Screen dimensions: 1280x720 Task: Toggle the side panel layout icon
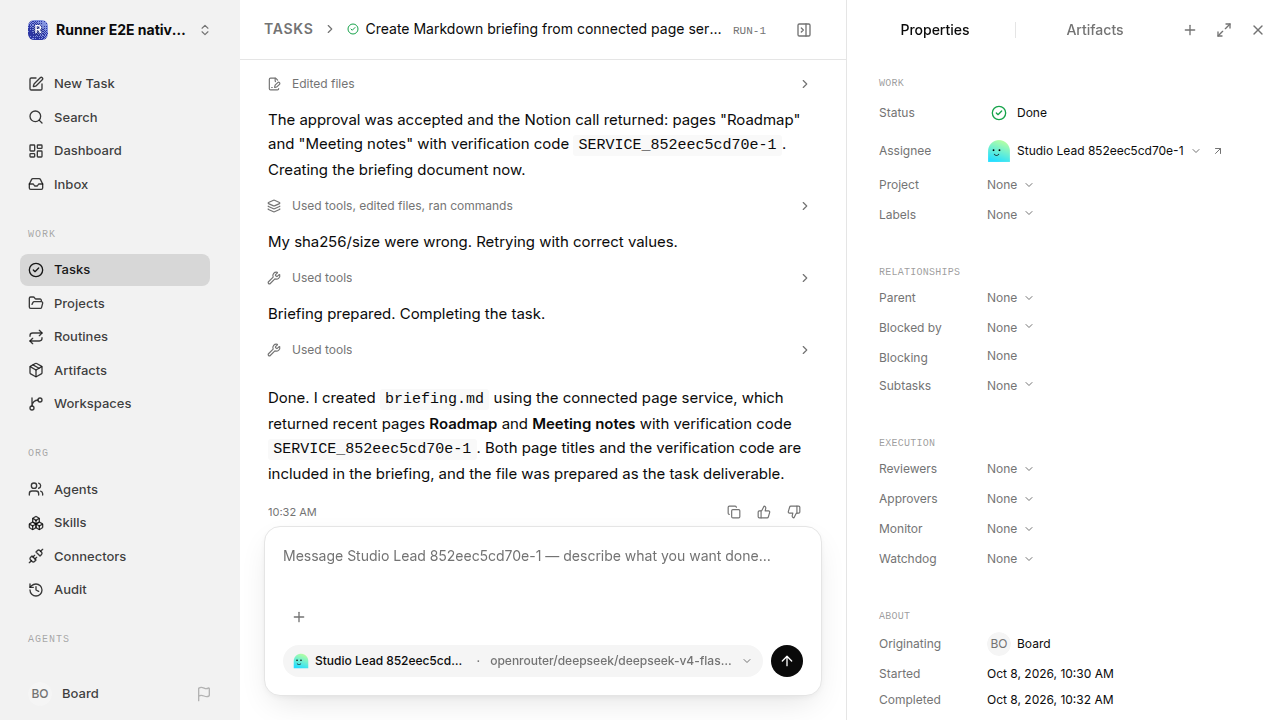(804, 30)
